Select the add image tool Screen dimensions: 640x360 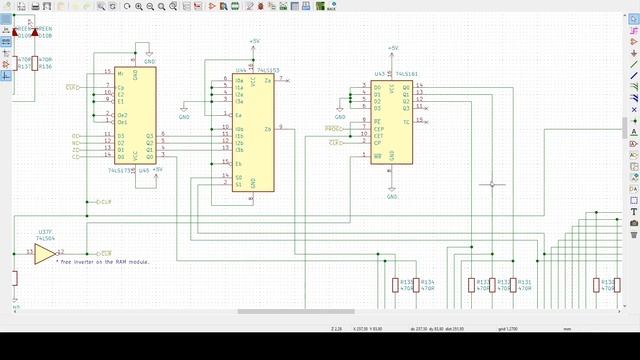tap(634, 223)
